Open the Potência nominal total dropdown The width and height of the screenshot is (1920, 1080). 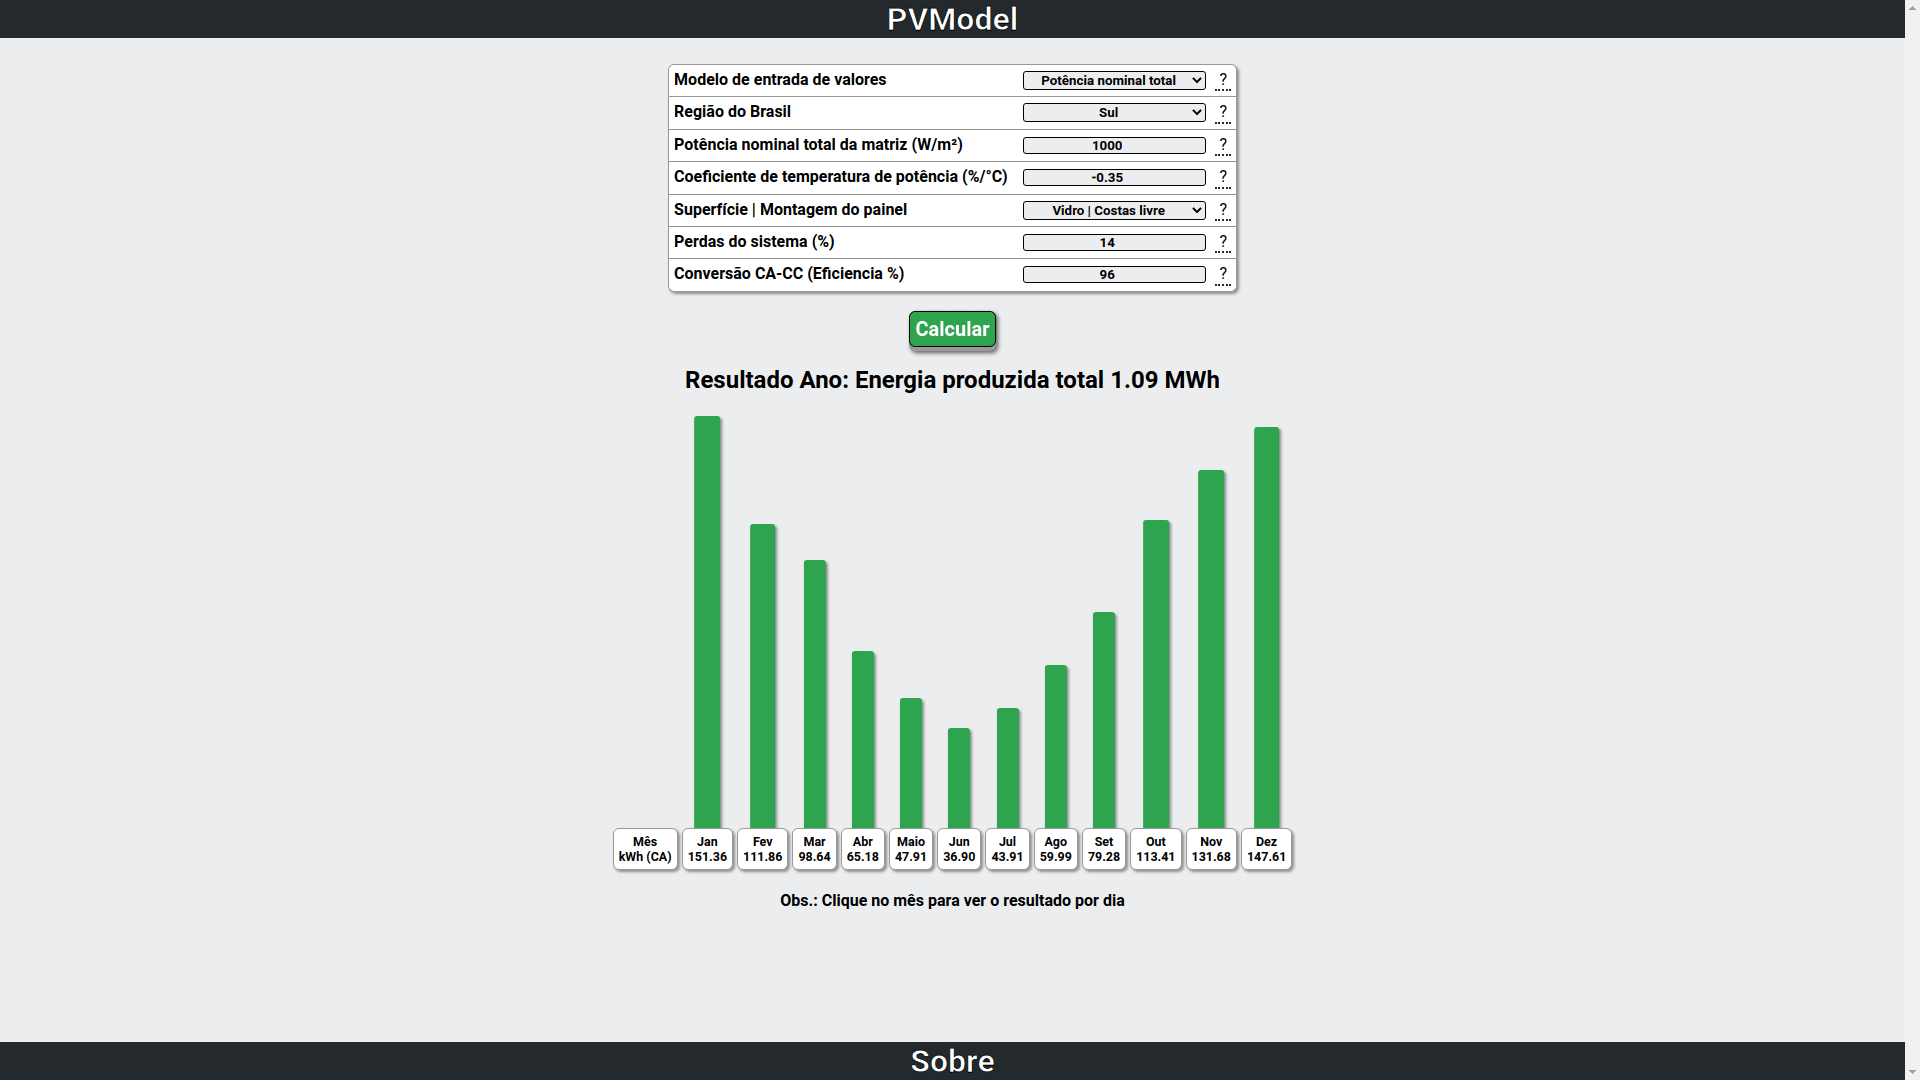(1114, 81)
